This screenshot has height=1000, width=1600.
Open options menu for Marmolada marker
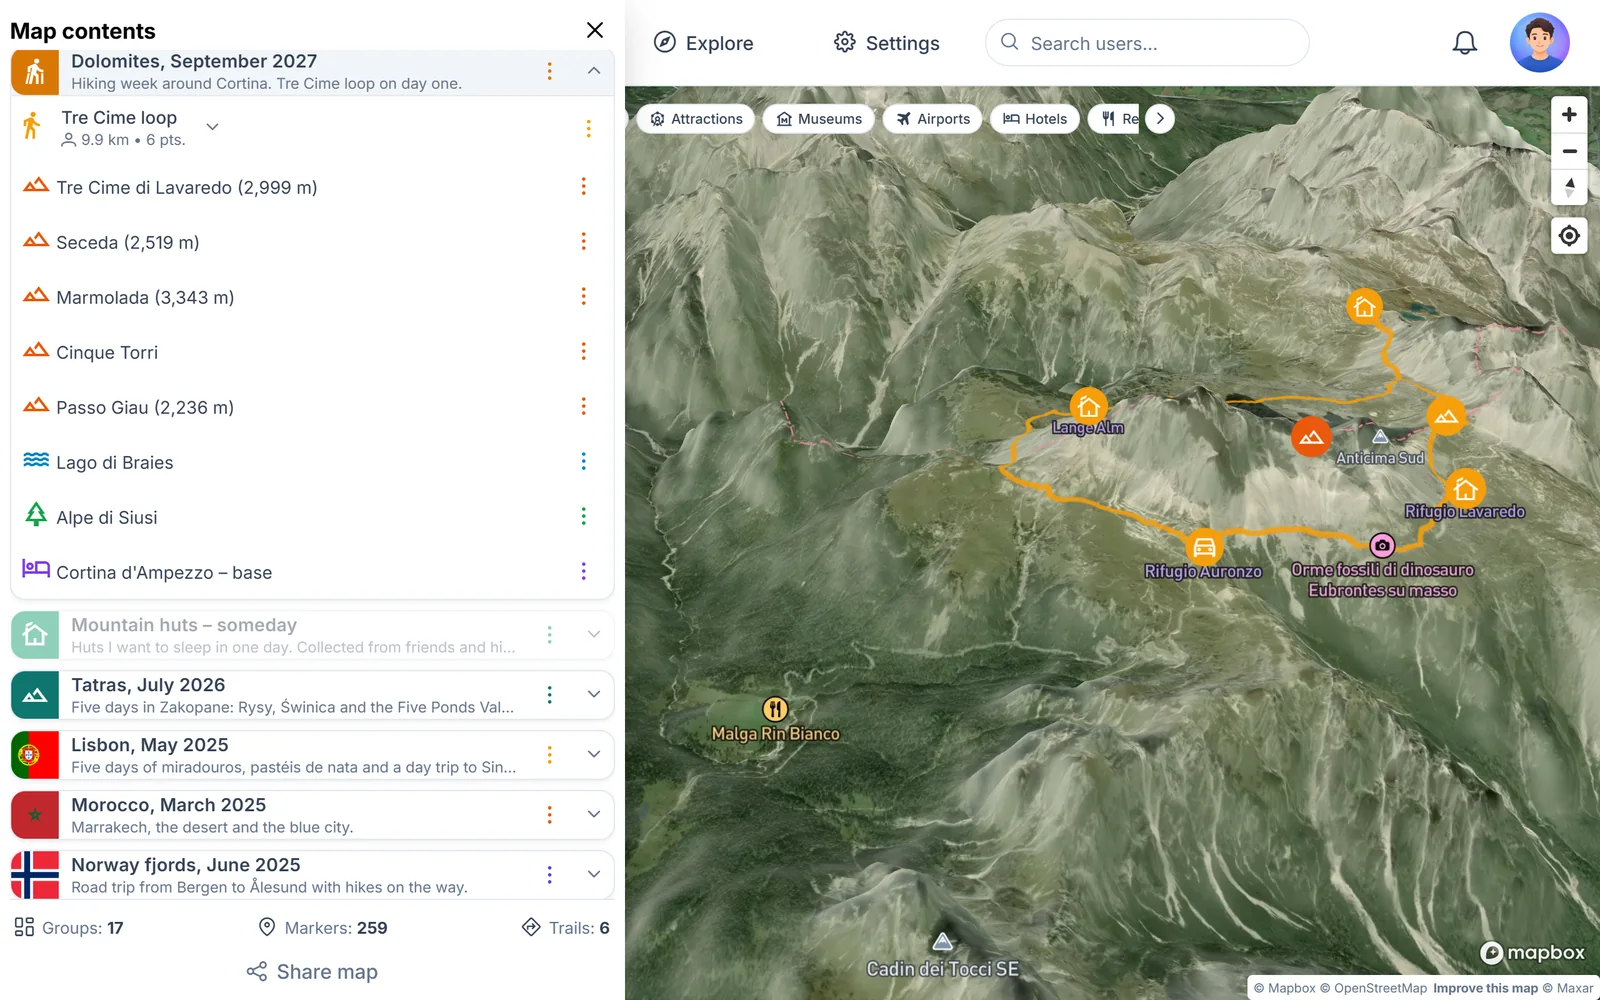point(584,297)
